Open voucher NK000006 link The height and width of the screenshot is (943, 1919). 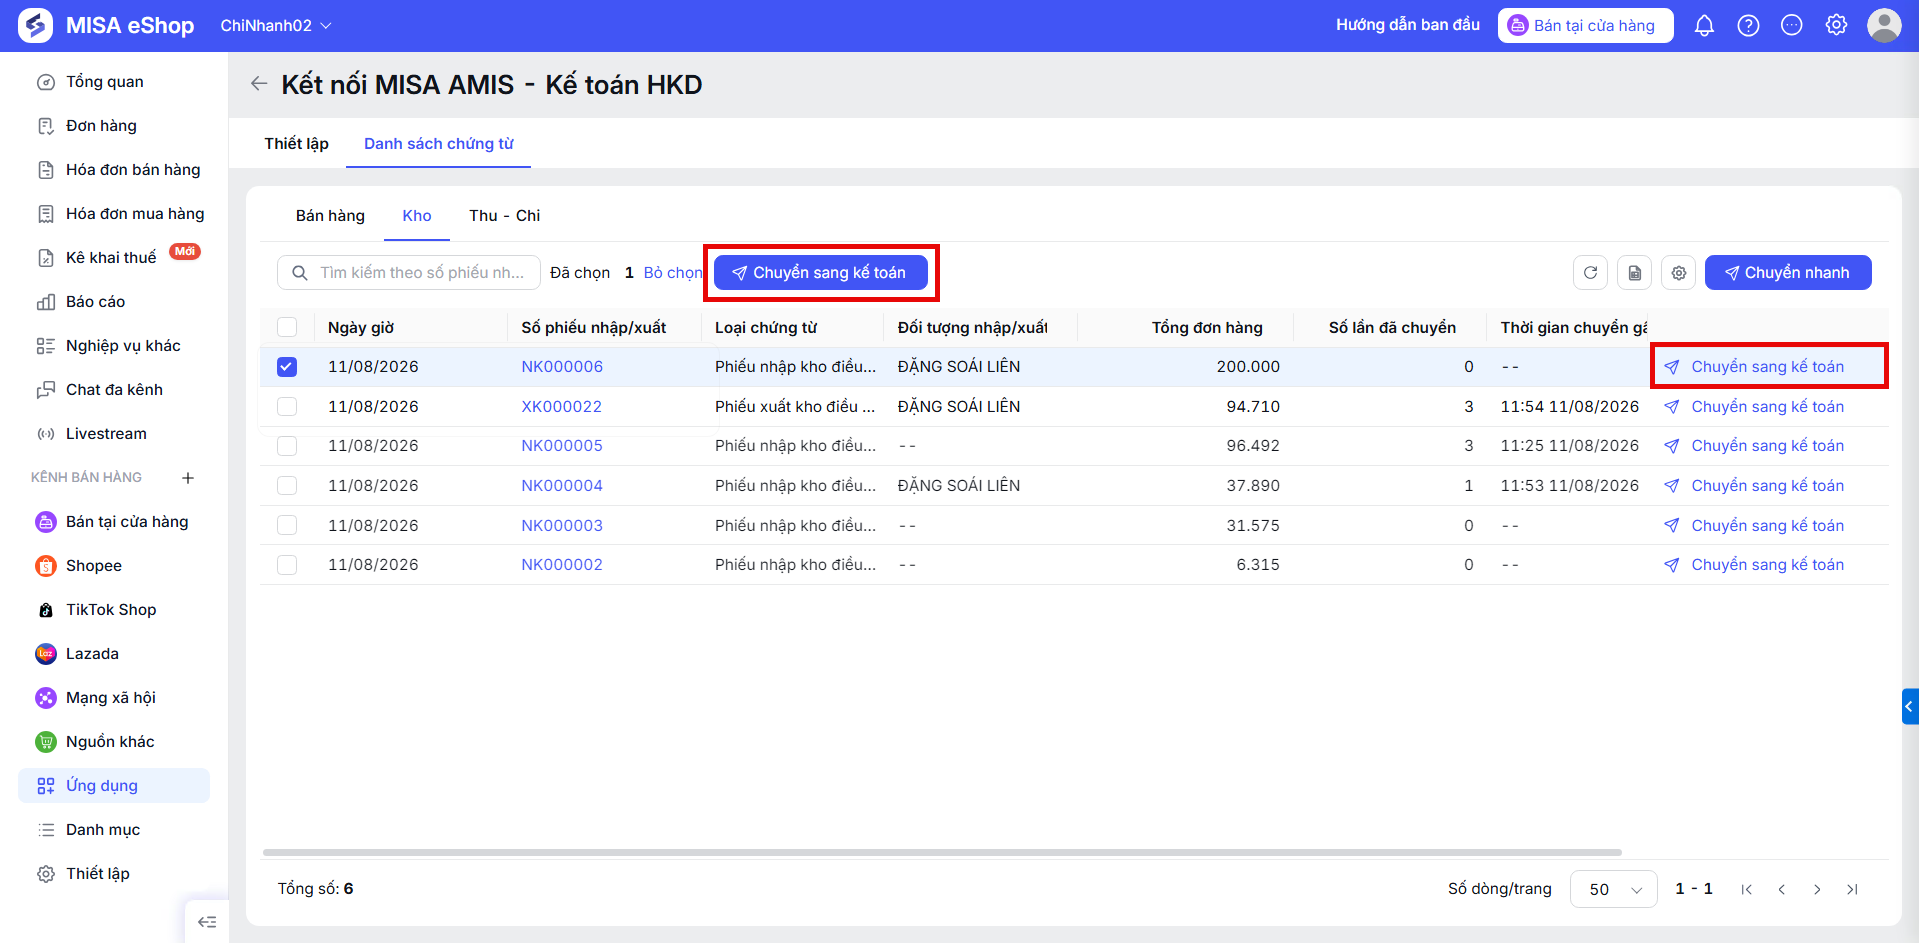point(562,367)
